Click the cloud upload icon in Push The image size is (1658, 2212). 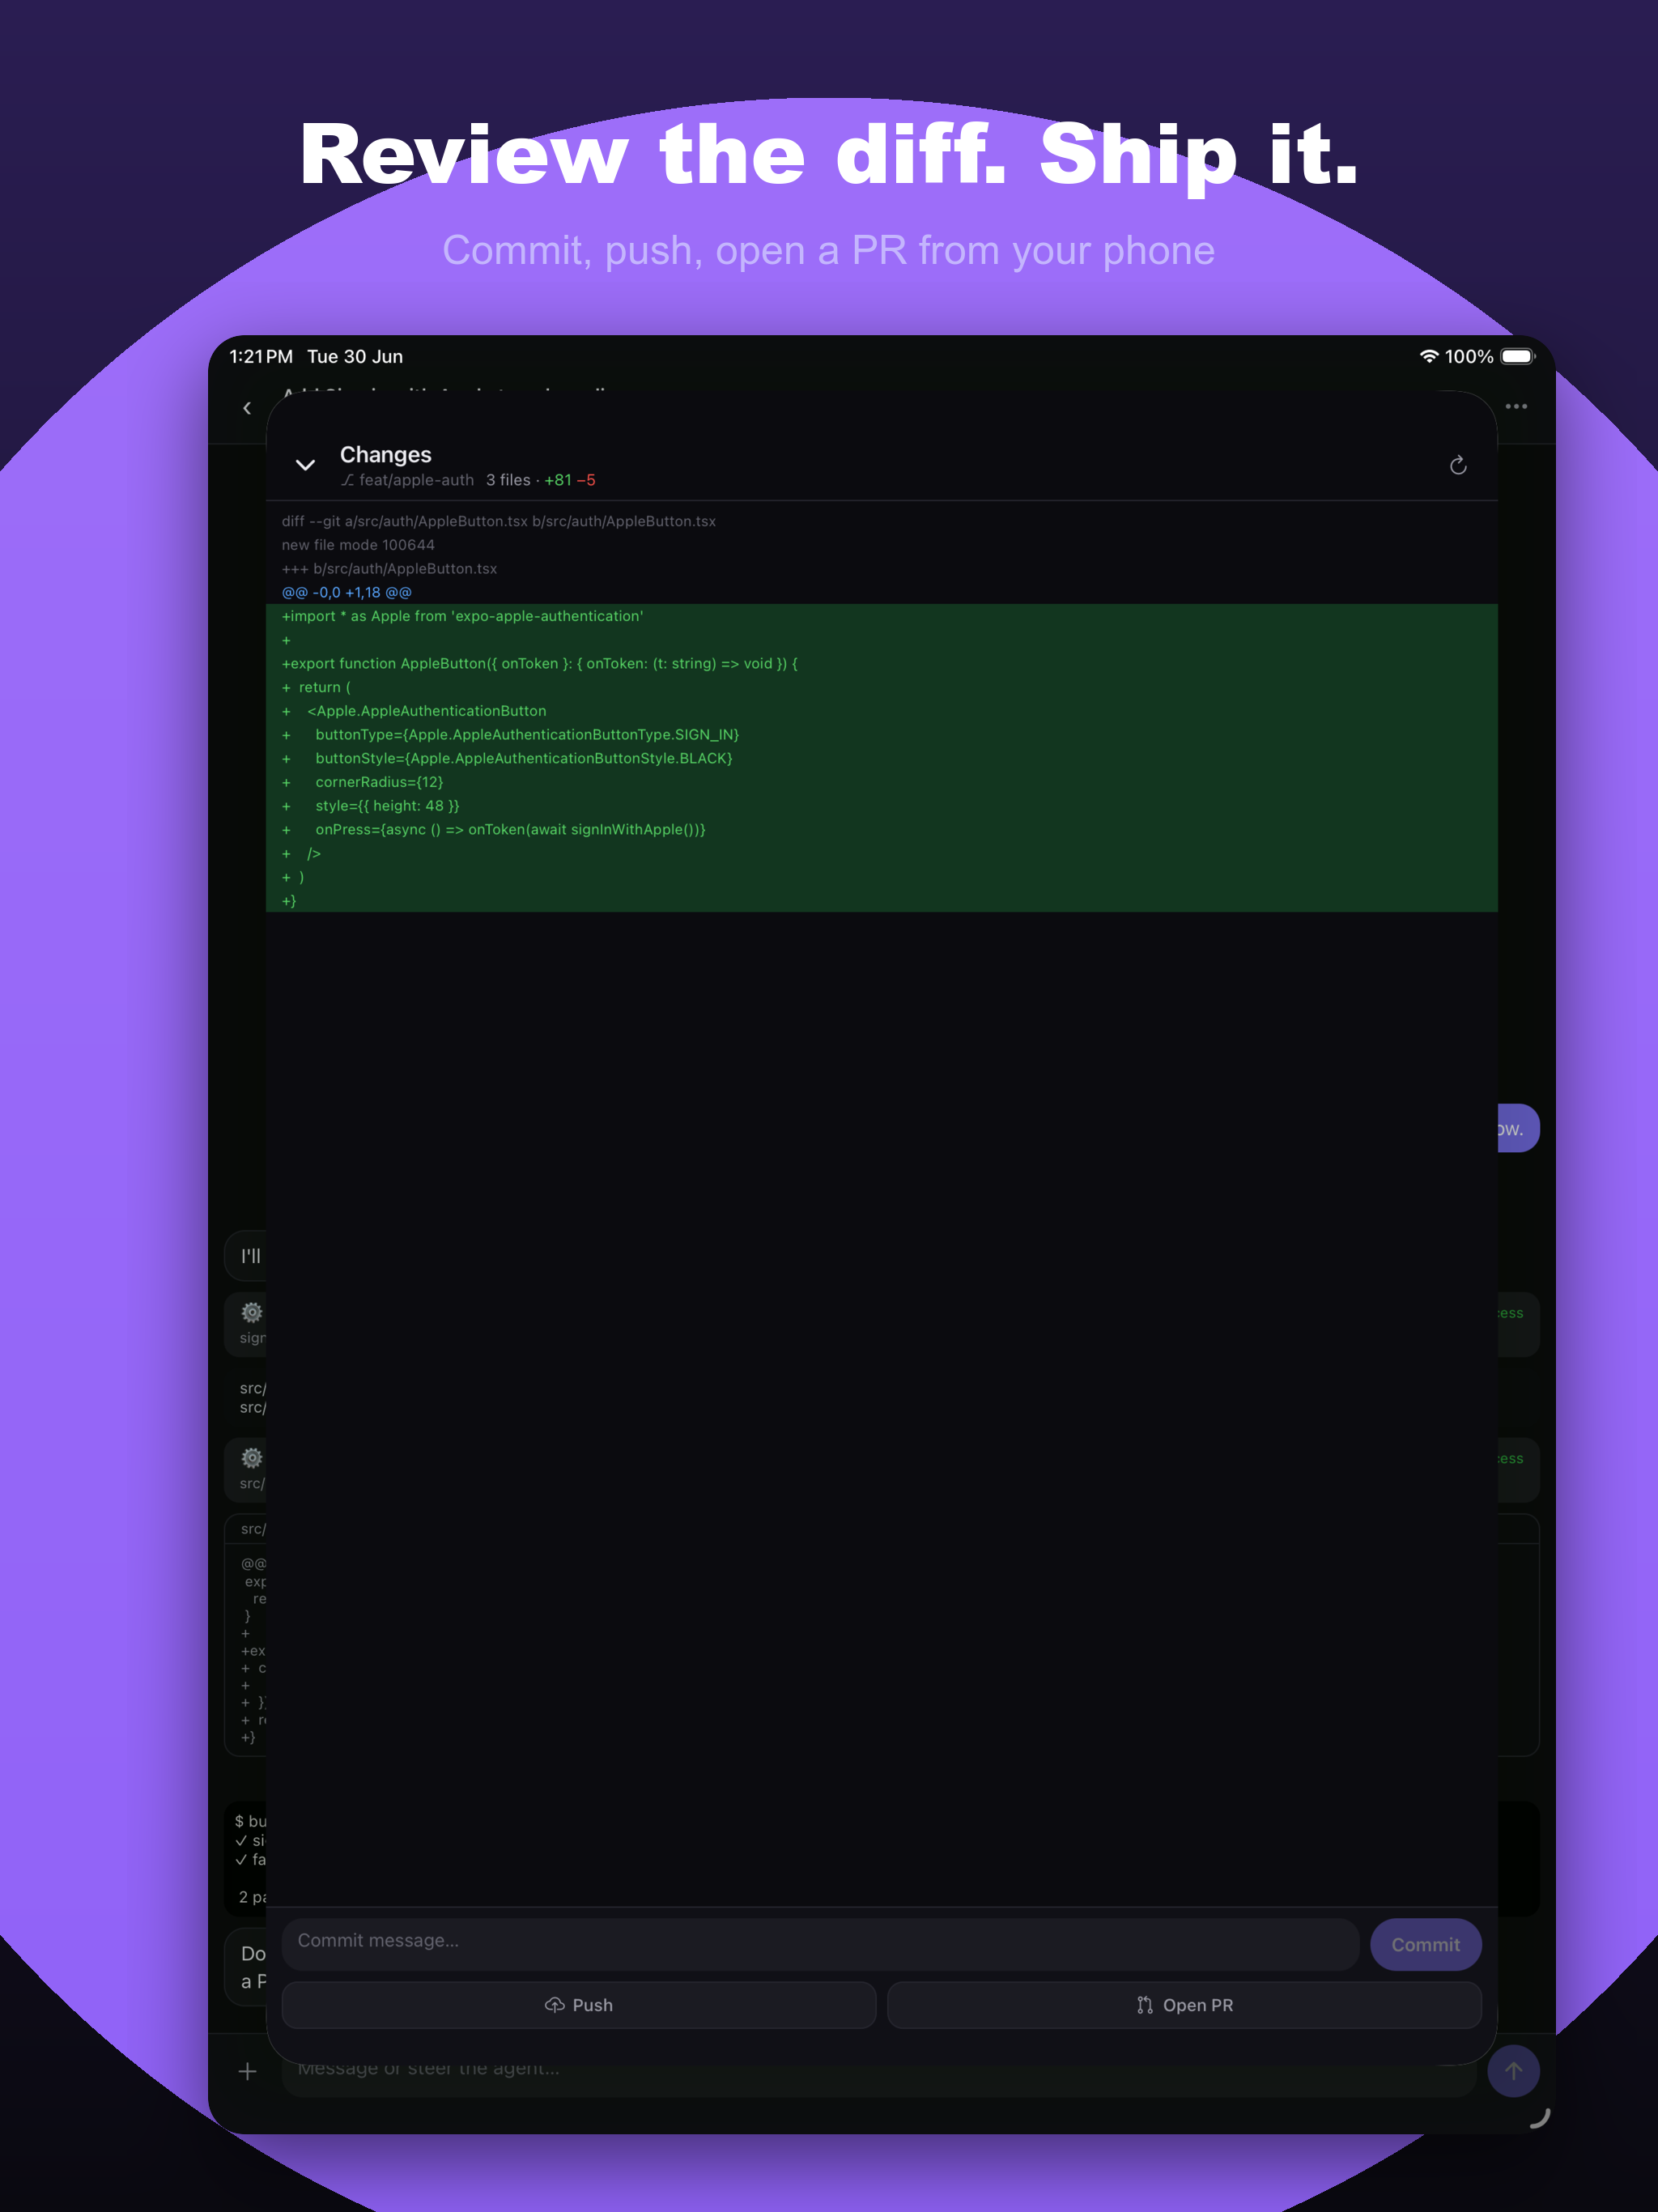(x=554, y=2005)
